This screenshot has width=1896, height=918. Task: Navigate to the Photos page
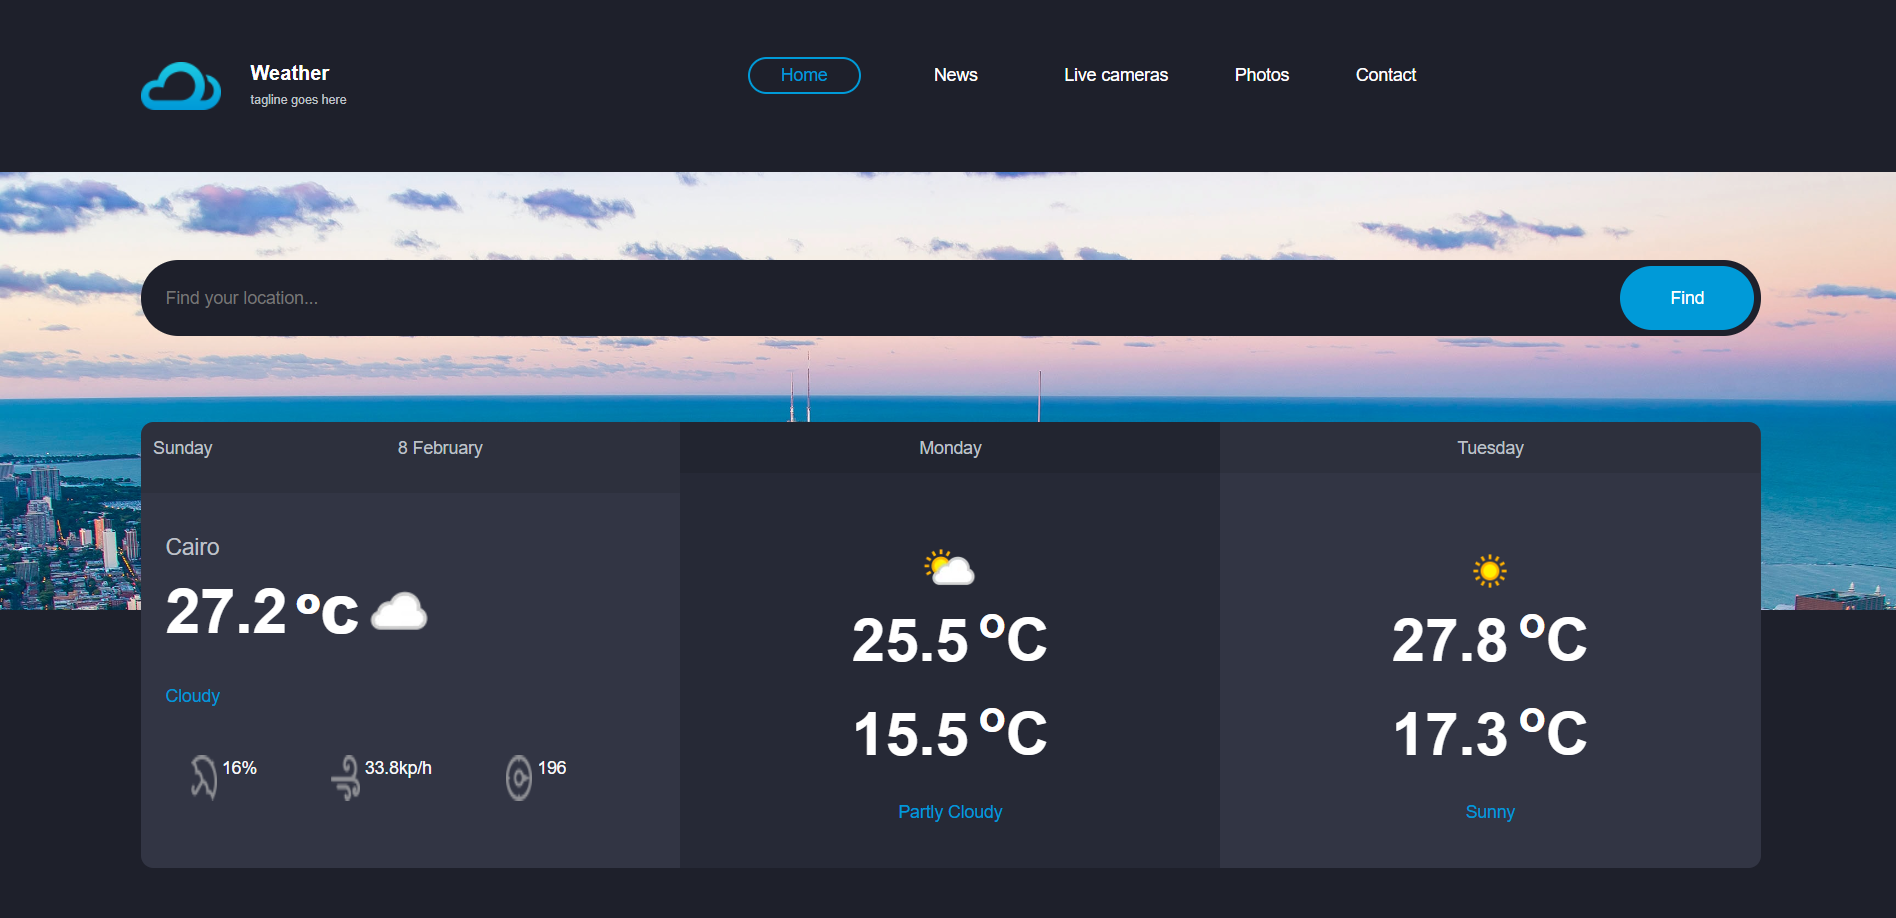(x=1261, y=75)
